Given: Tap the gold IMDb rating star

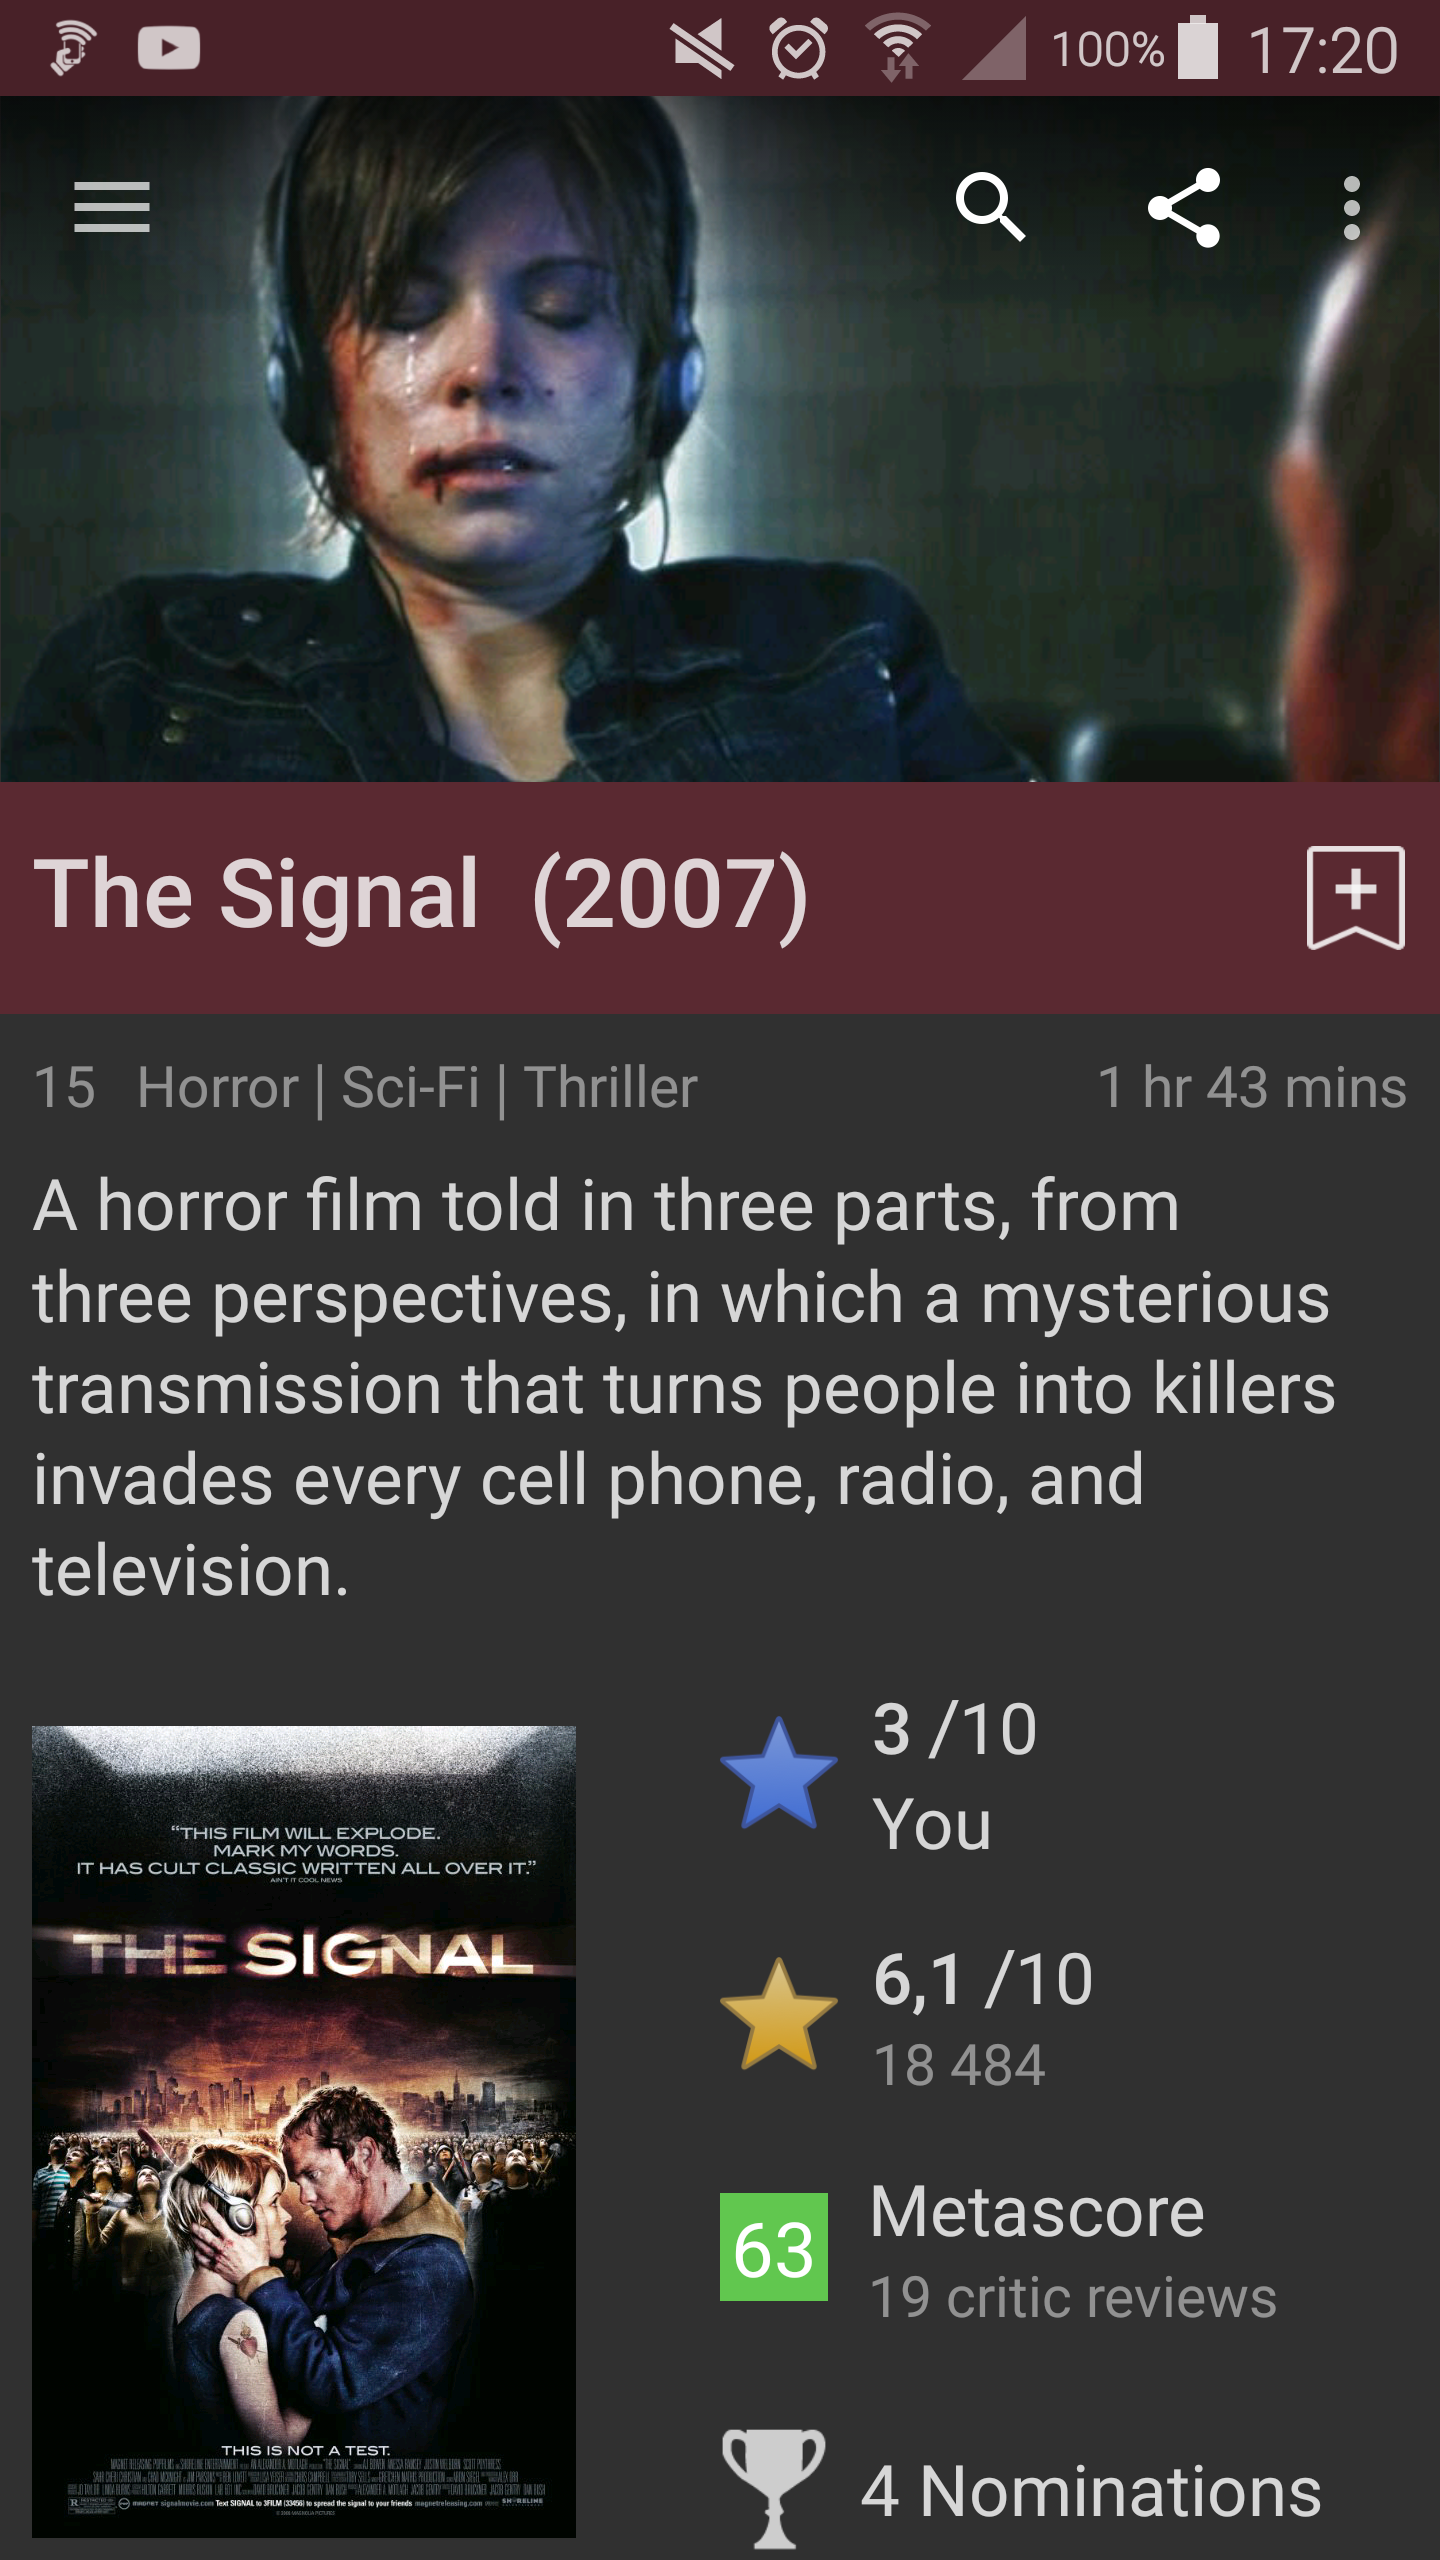Looking at the screenshot, I should pos(778,2014).
